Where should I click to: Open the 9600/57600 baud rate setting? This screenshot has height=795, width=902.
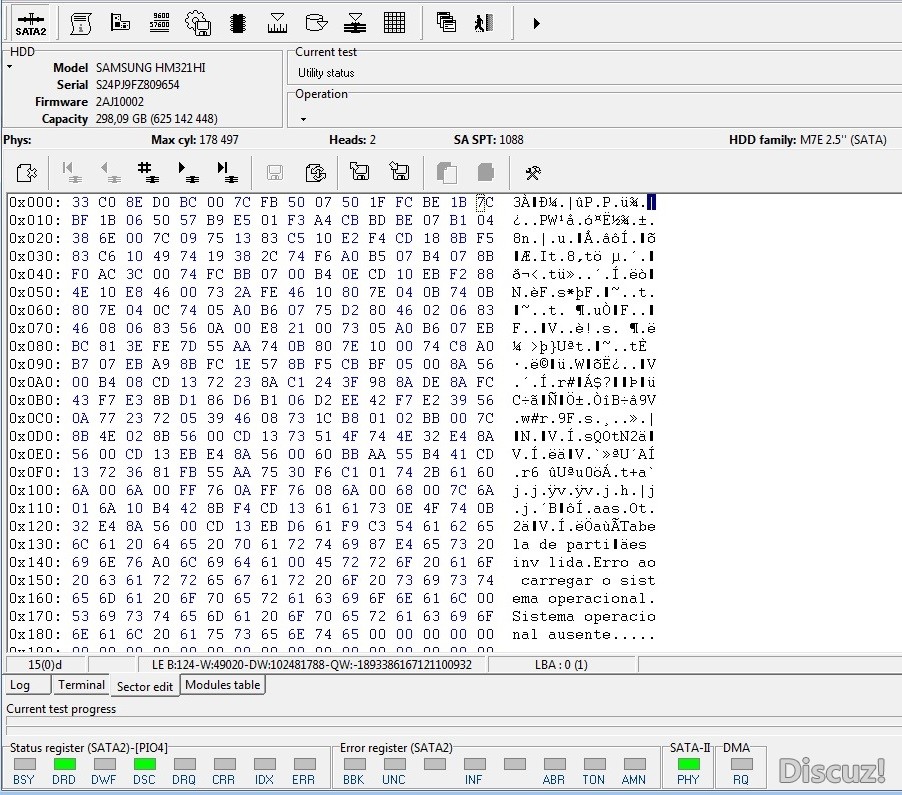159,23
